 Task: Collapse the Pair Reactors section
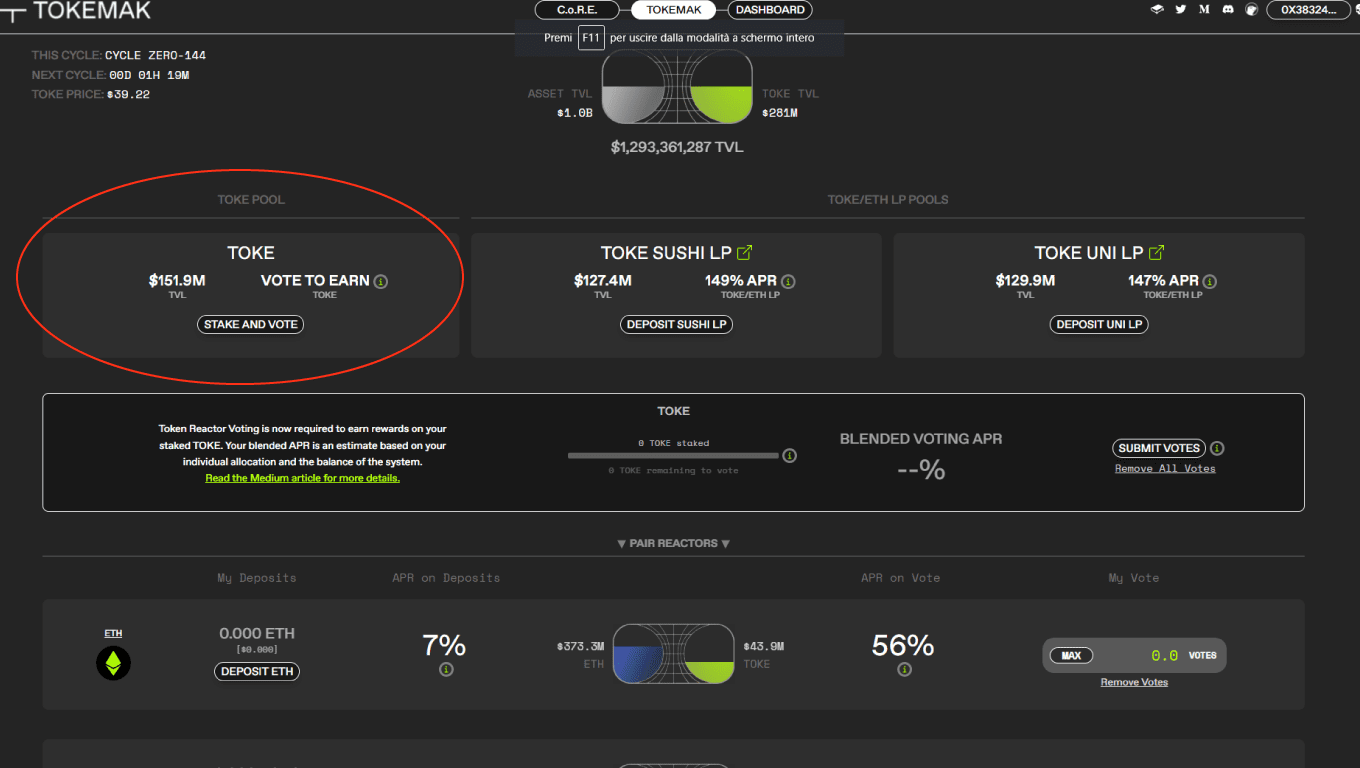[x=674, y=543]
